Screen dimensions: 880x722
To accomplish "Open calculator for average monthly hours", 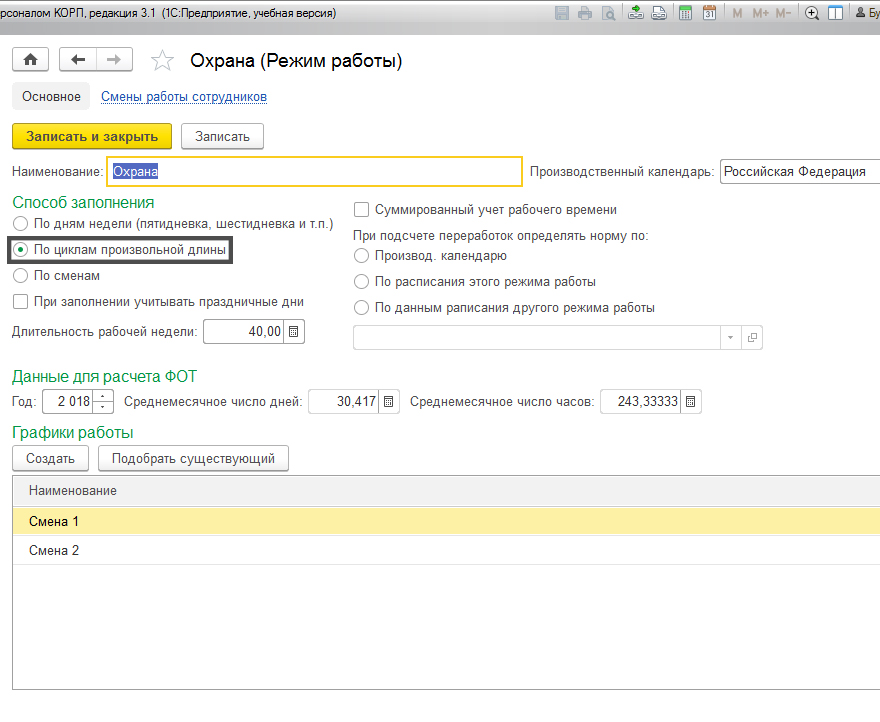I will point(690,401).
